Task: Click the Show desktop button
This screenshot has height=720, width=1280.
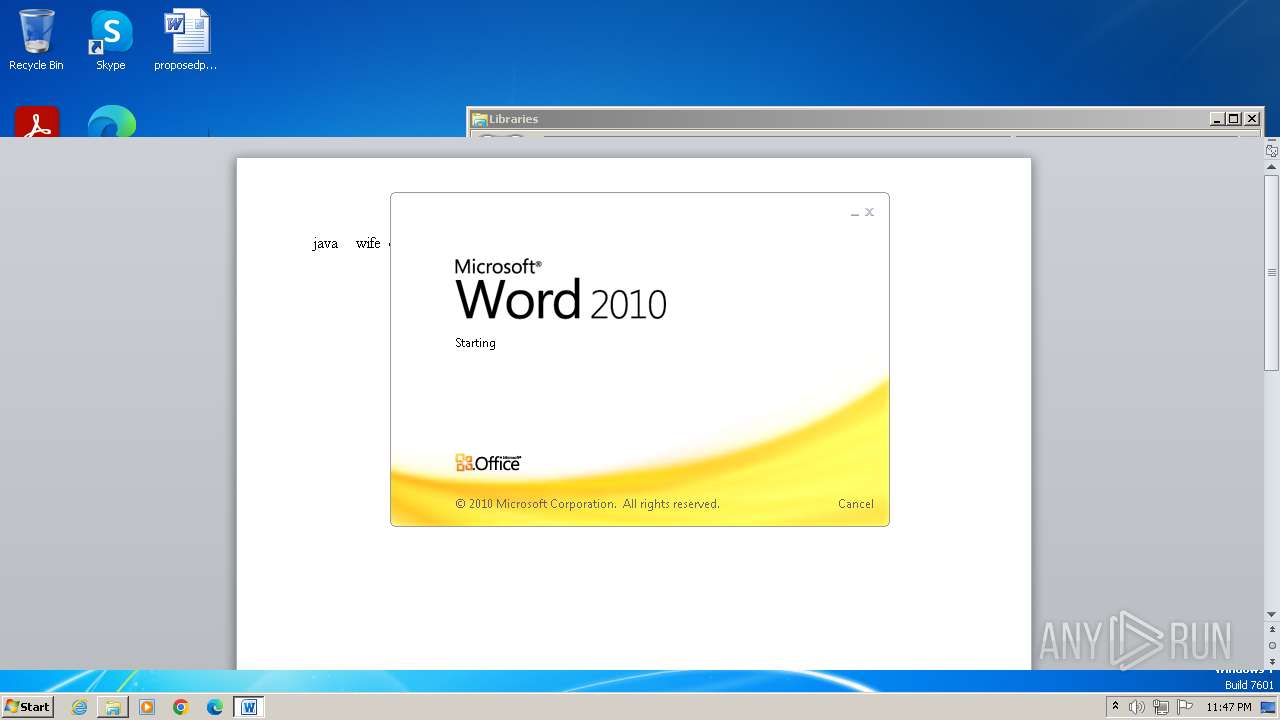Action: pyautogui.click(x=1269, y=707)
